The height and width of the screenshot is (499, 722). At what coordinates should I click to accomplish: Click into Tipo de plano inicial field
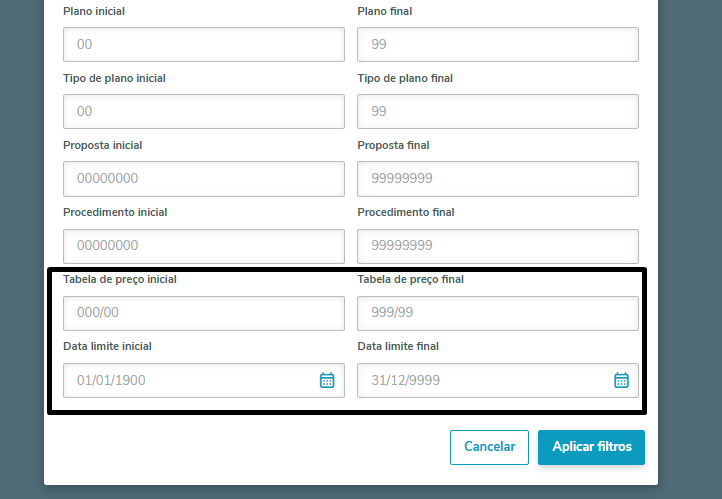pyautogui.click(x=204, y=112)
